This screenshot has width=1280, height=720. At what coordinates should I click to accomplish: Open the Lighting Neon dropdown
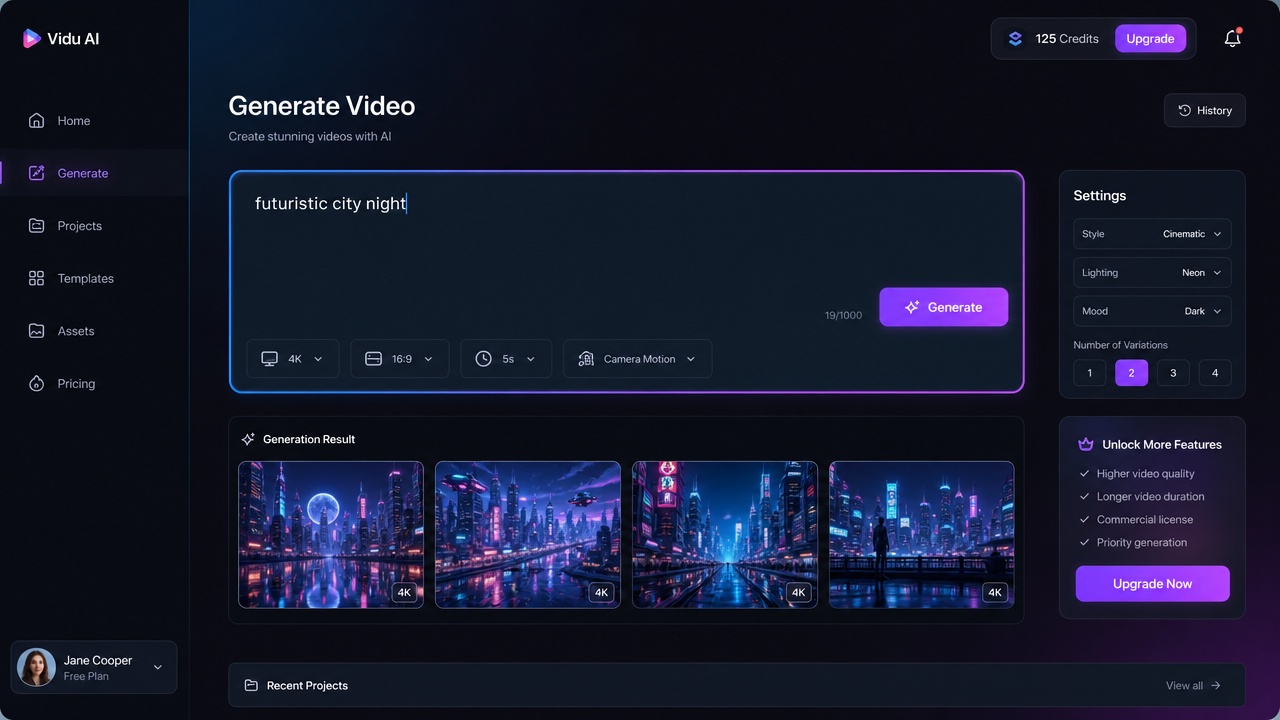(x=1152, y=273)
